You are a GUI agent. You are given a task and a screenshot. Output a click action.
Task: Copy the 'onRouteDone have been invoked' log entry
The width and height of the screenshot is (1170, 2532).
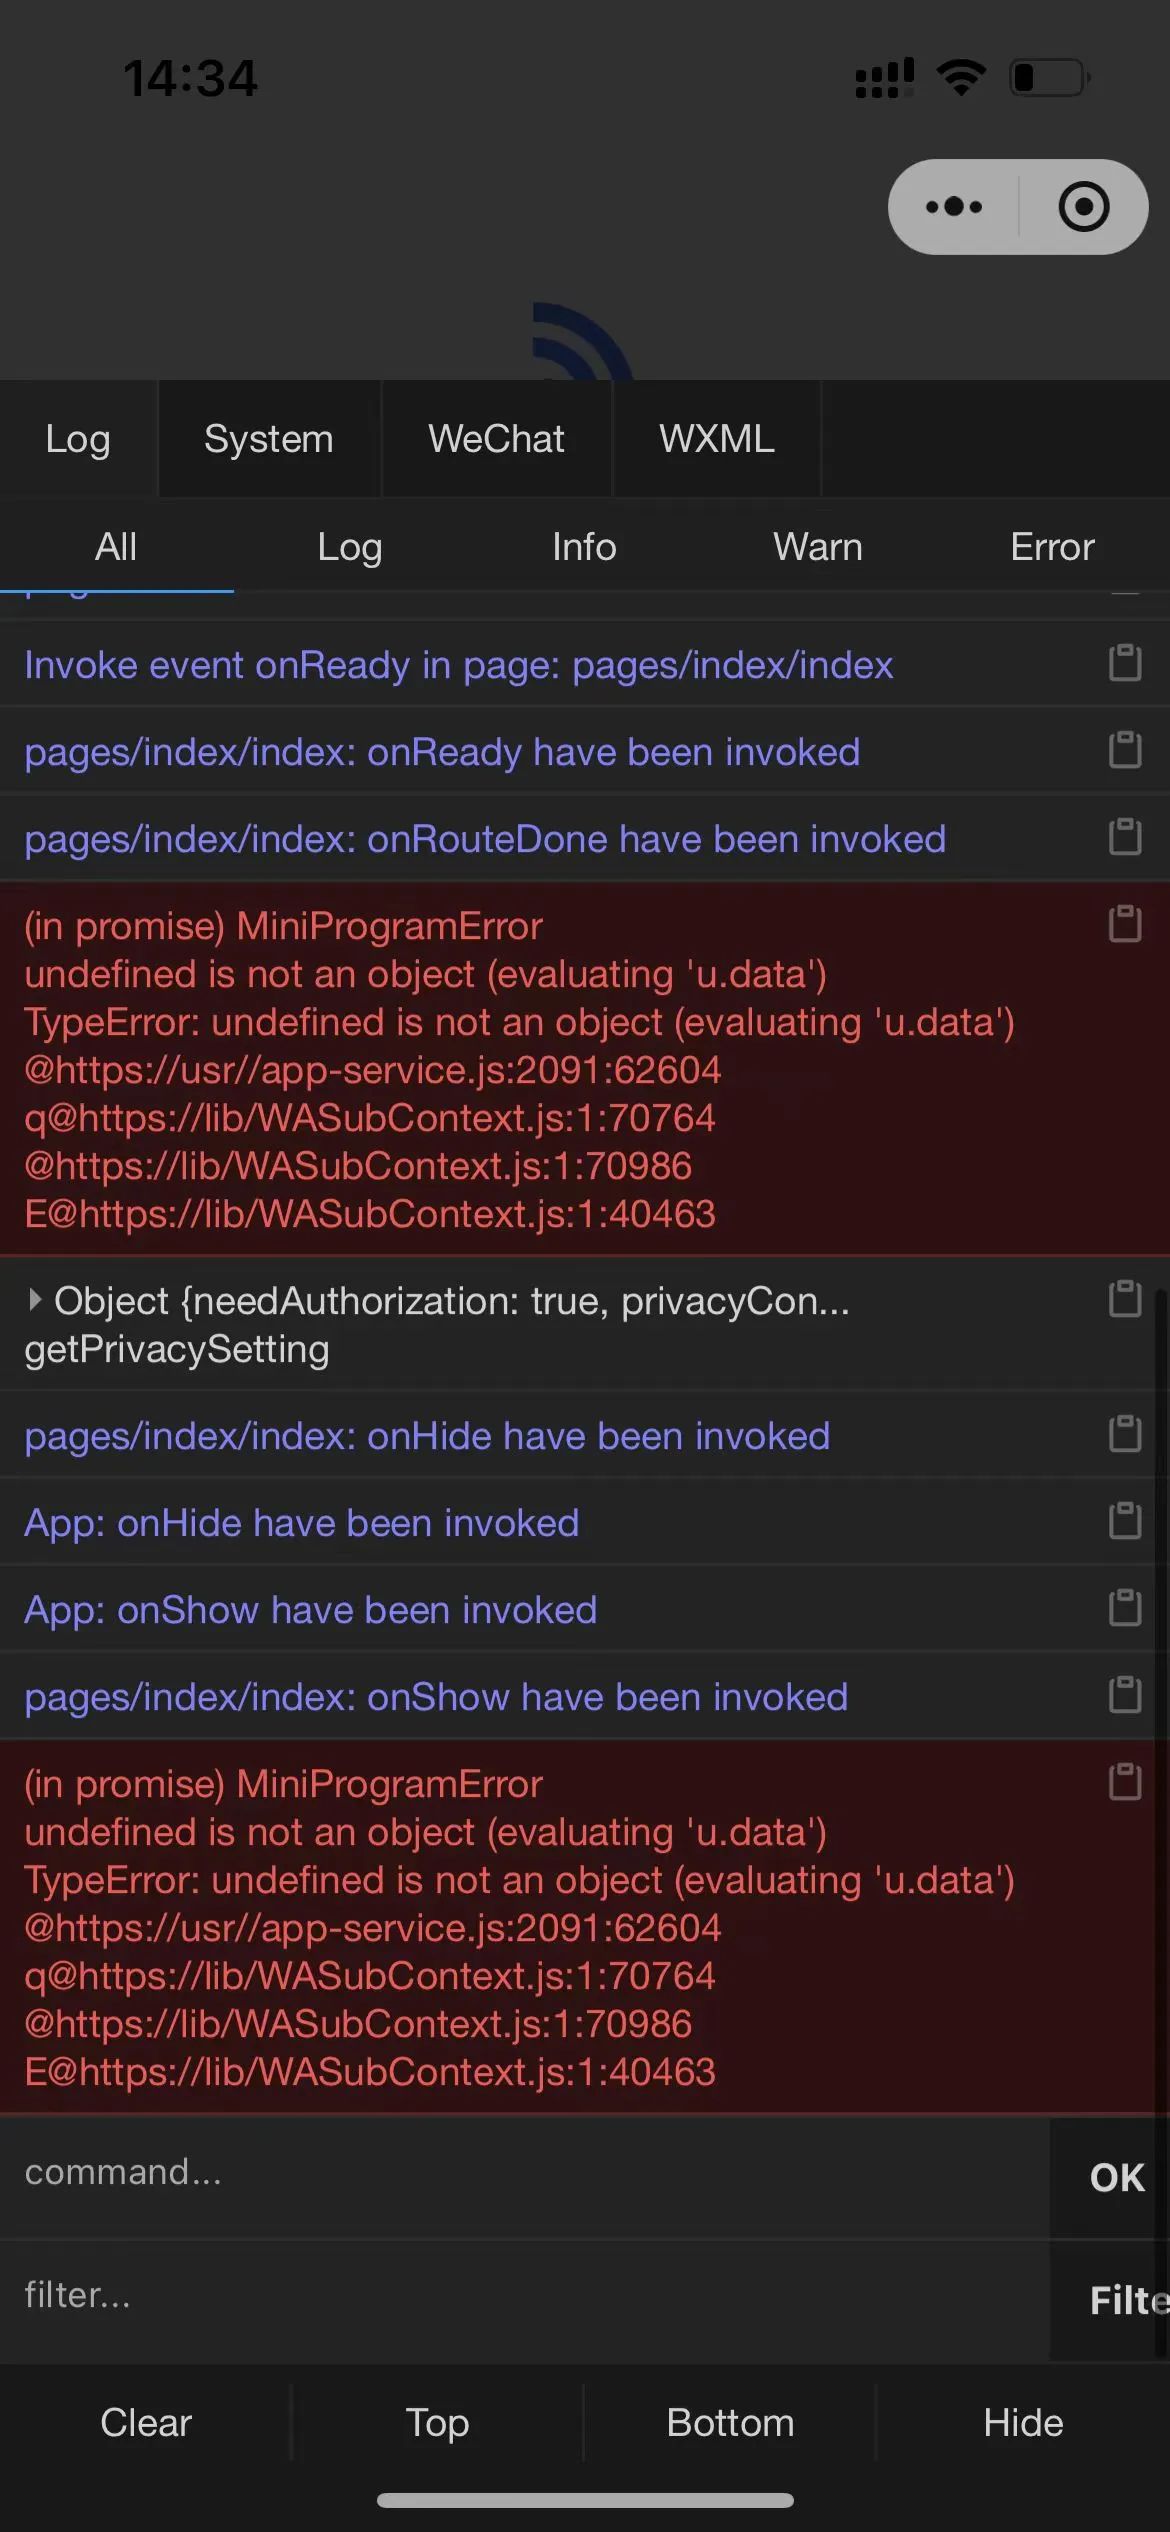tap(1125, 837)
